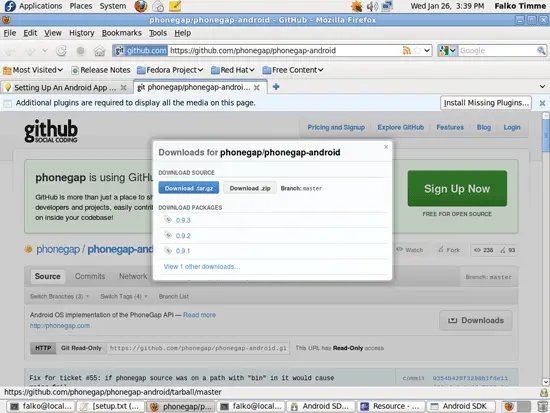Close the Setting Up An Android App tab

(123, 87)
